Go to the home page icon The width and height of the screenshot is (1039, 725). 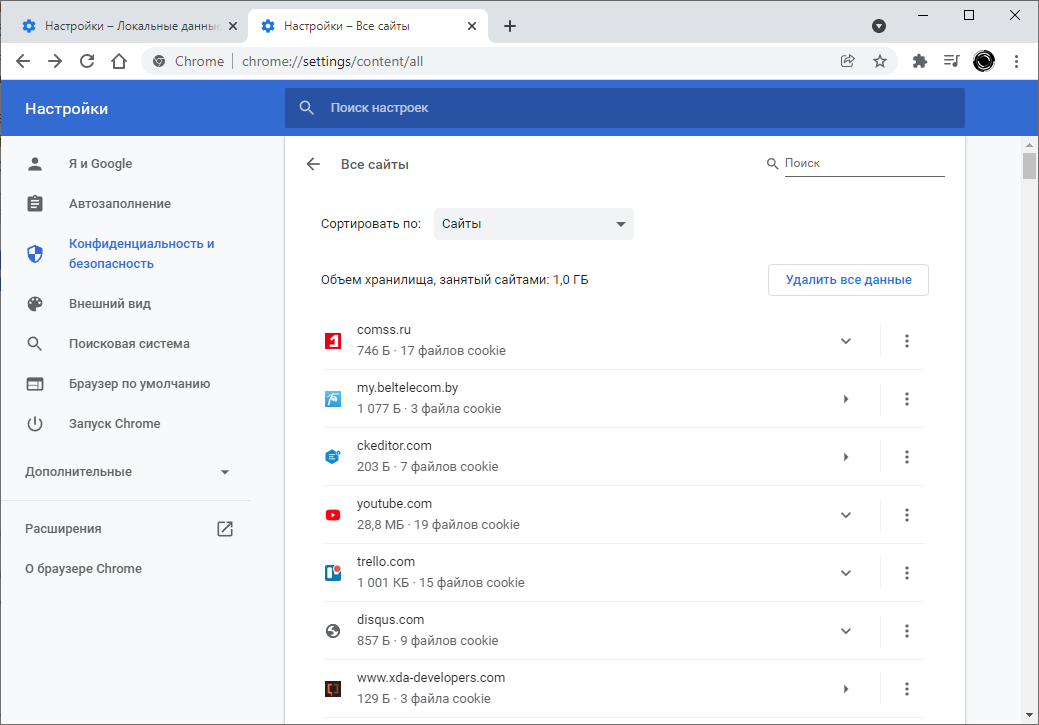119,61
